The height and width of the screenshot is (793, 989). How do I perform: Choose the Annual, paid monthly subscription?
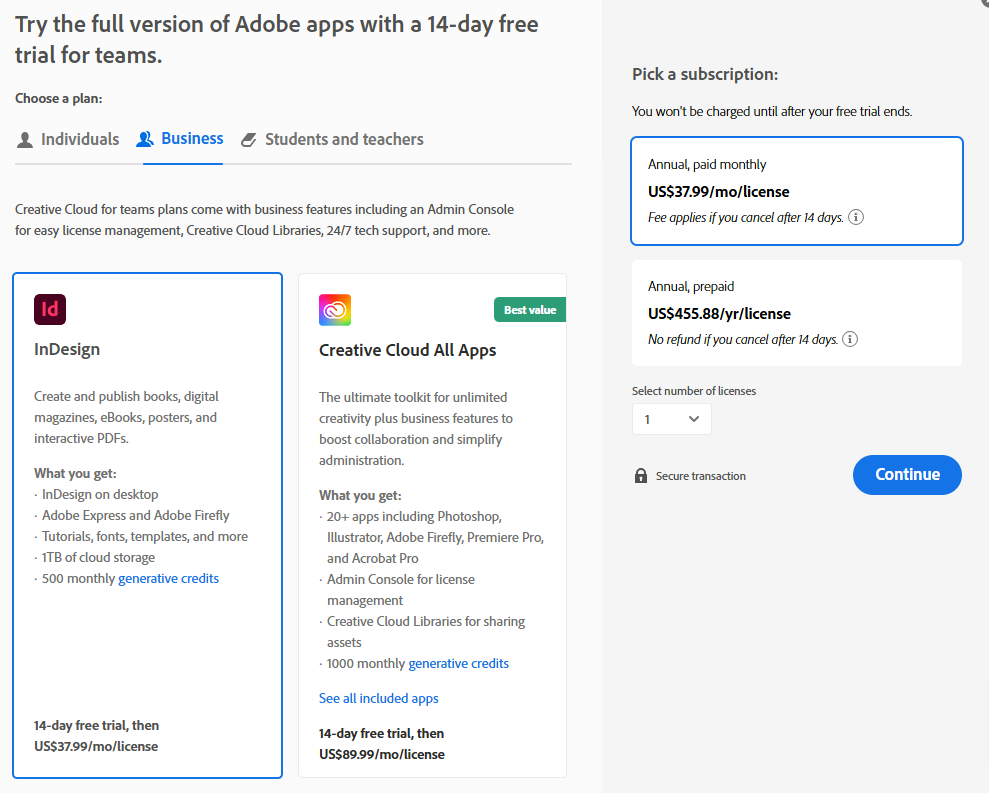[x=797, y=191]
